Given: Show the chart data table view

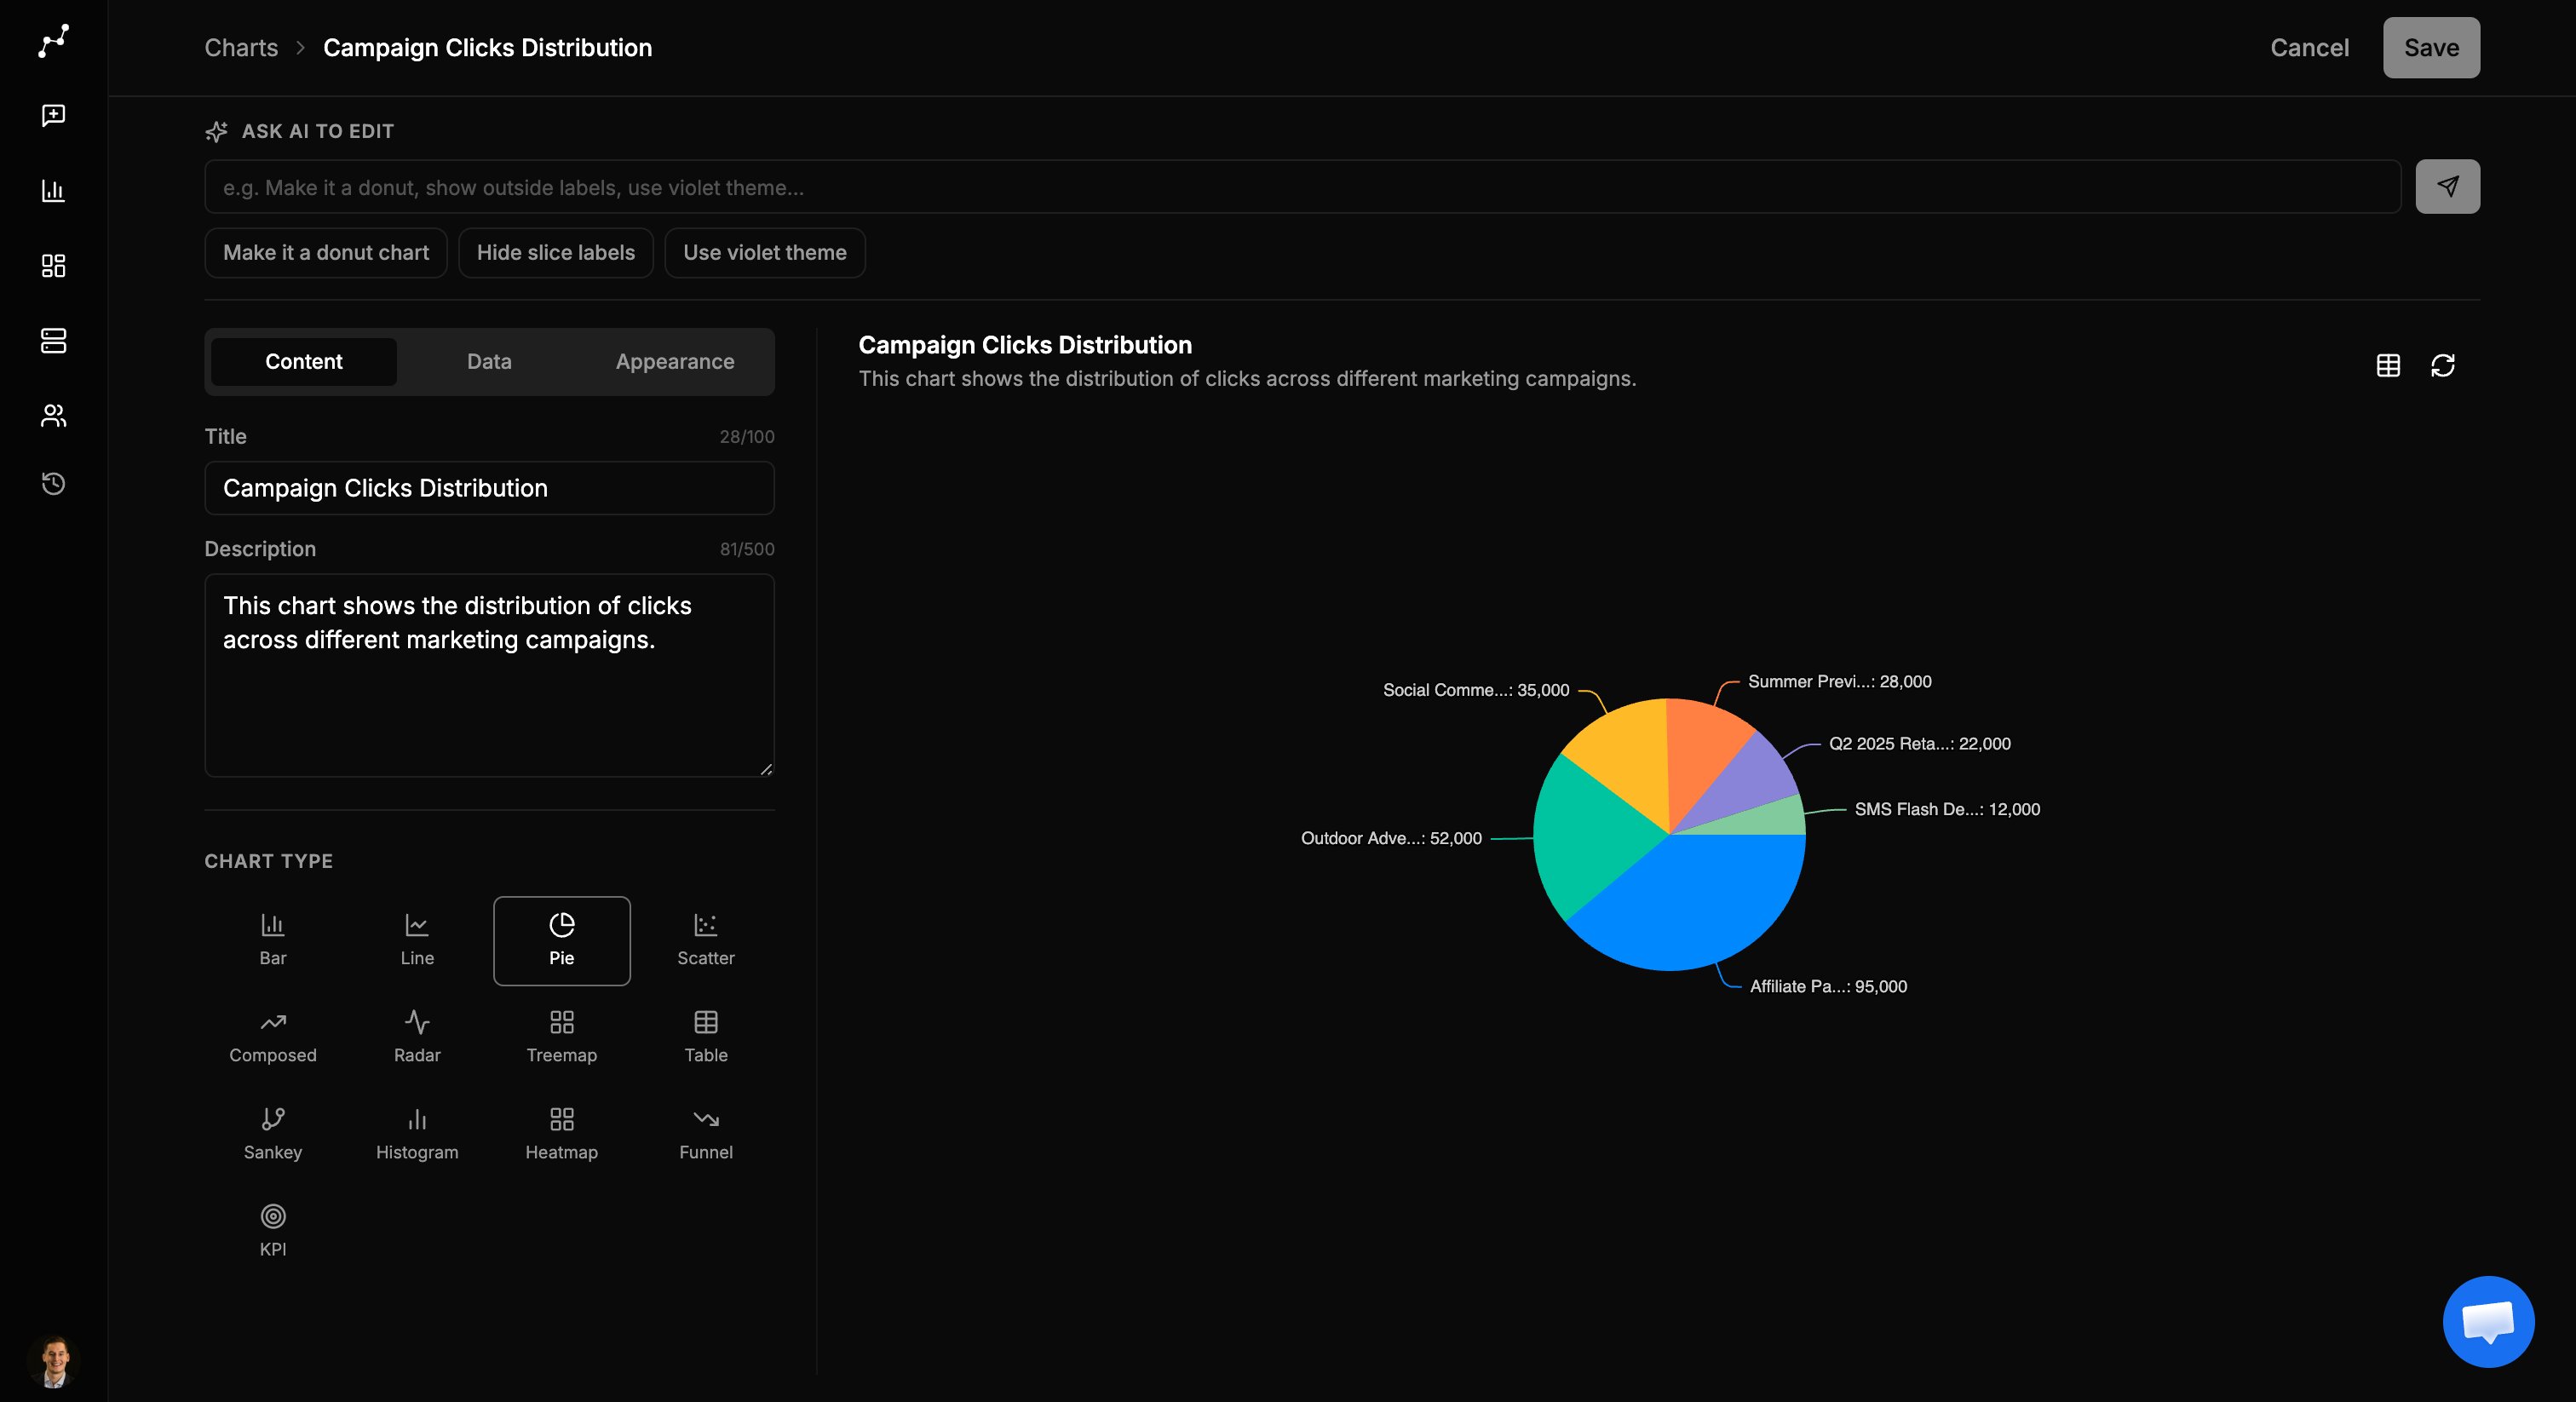Looking at the screenshot, I should (x=2388, y=365).
